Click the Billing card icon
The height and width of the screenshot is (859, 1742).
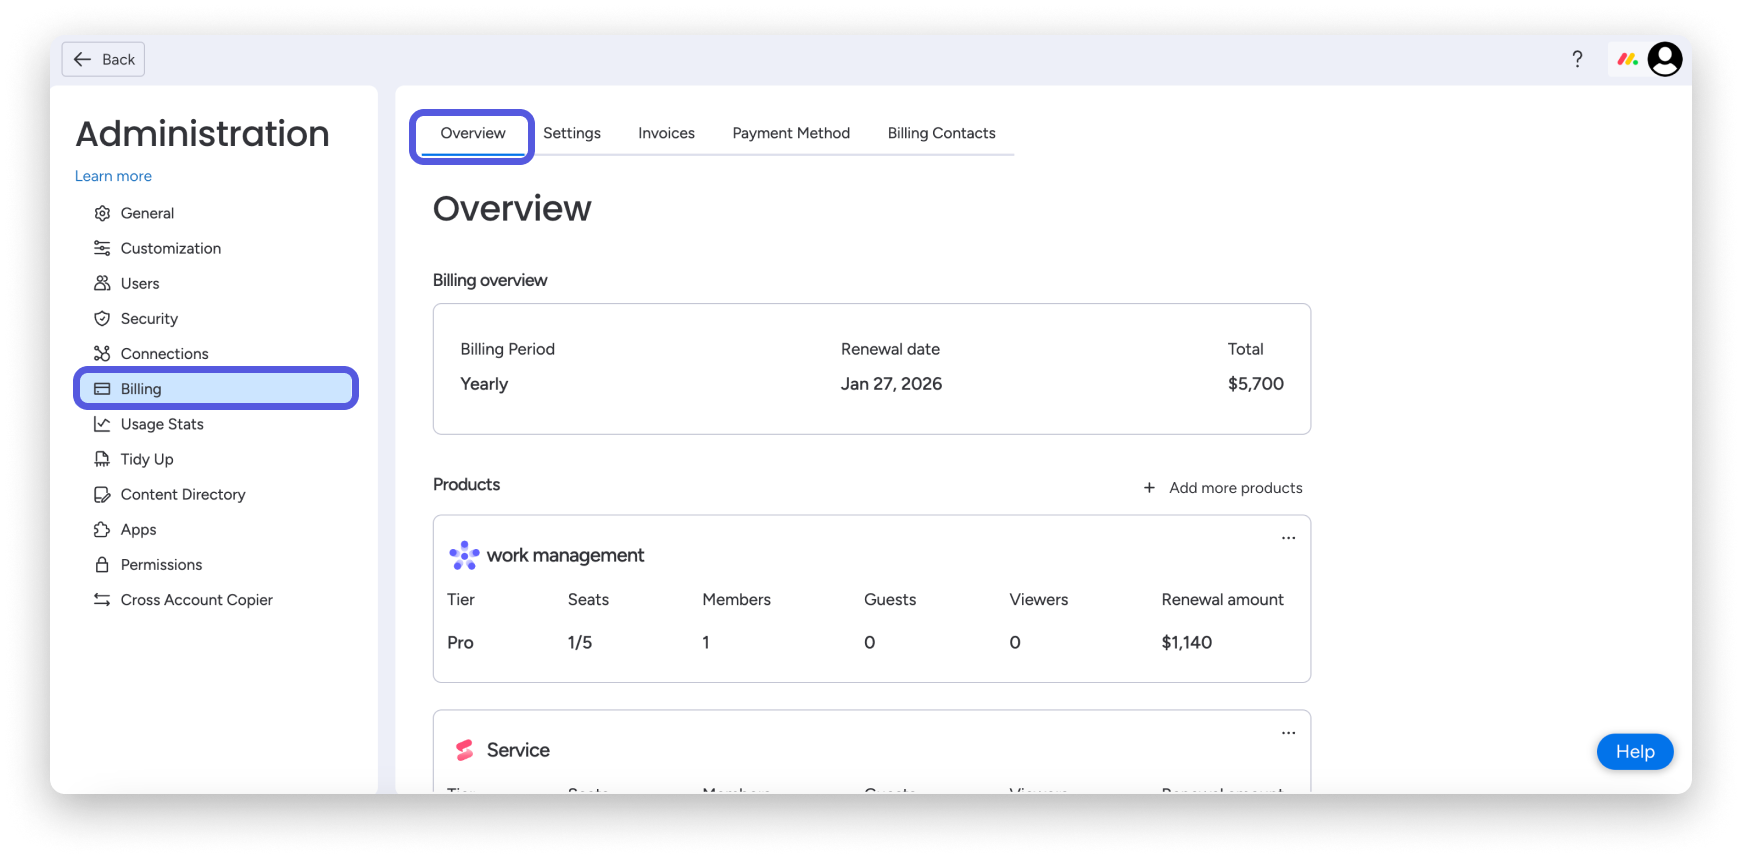[102, 389]
